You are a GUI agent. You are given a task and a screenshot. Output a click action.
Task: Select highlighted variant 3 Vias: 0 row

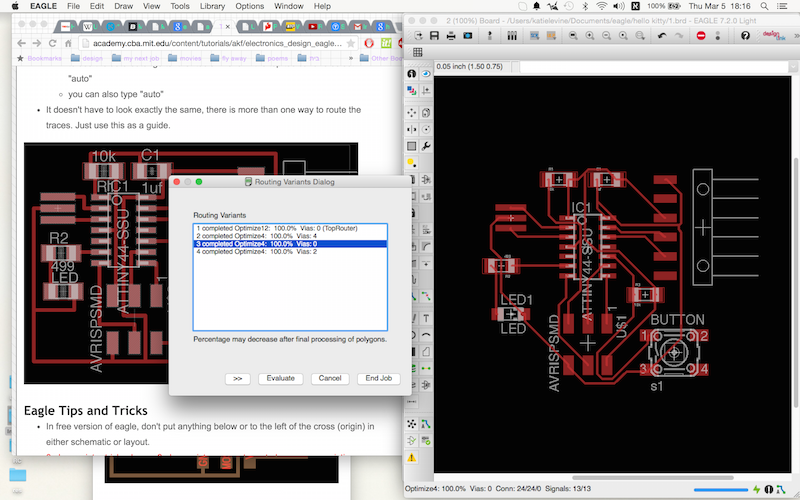coord(290,244)
